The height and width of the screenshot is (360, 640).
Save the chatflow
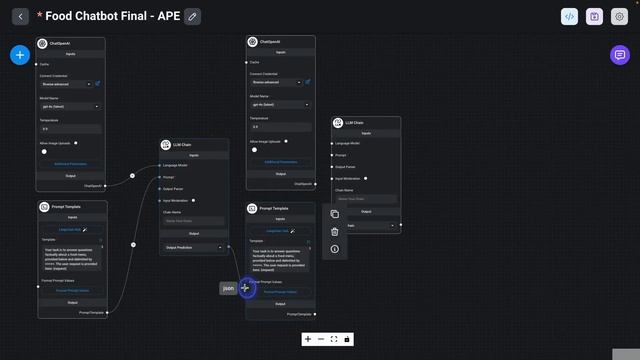click(594, 17)
